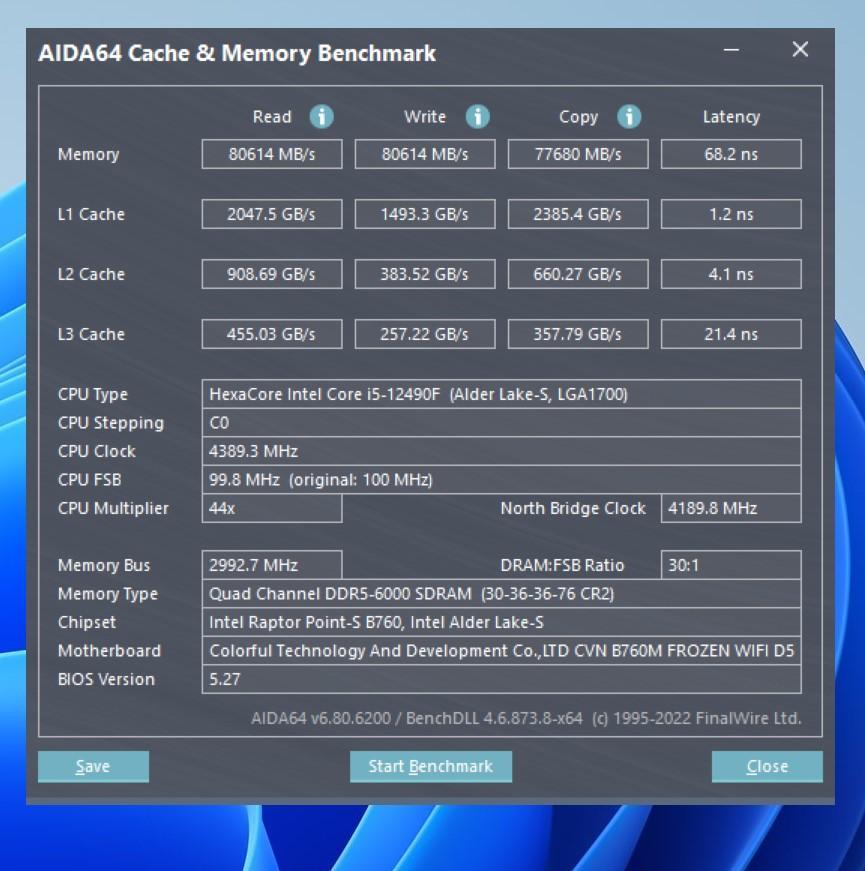Click the CPU Stepping value C0

(x=502, y=423)
